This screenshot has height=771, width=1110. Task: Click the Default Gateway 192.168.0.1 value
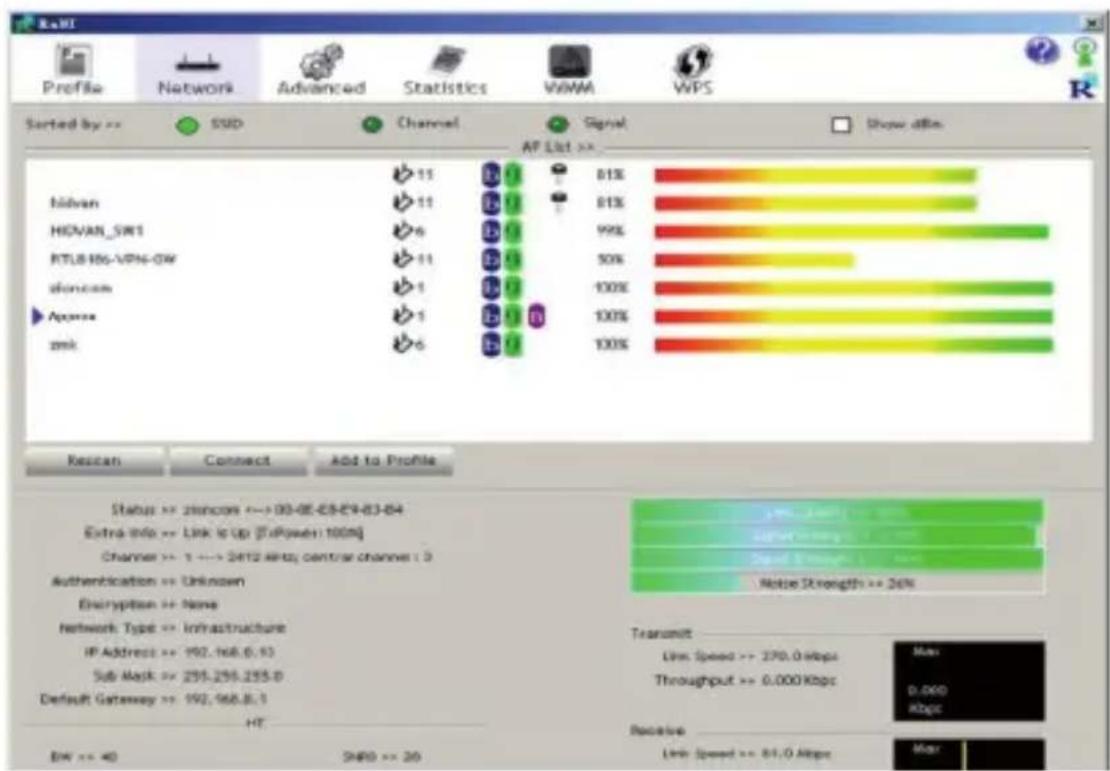pos(225,699)
